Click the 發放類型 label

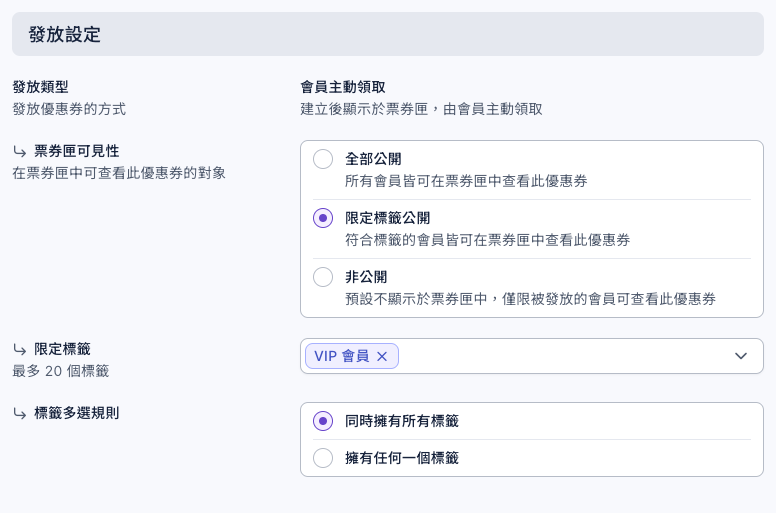[41, 87]
